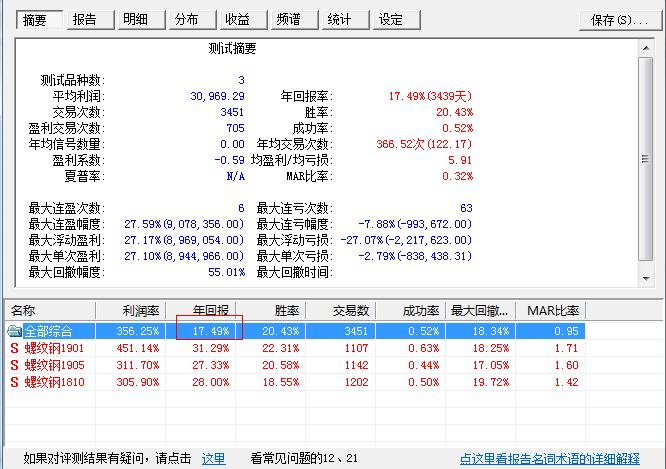Click the 保存(S)... button
The height and width of the screenshot is (469, 666).
[x=620, y=20]
